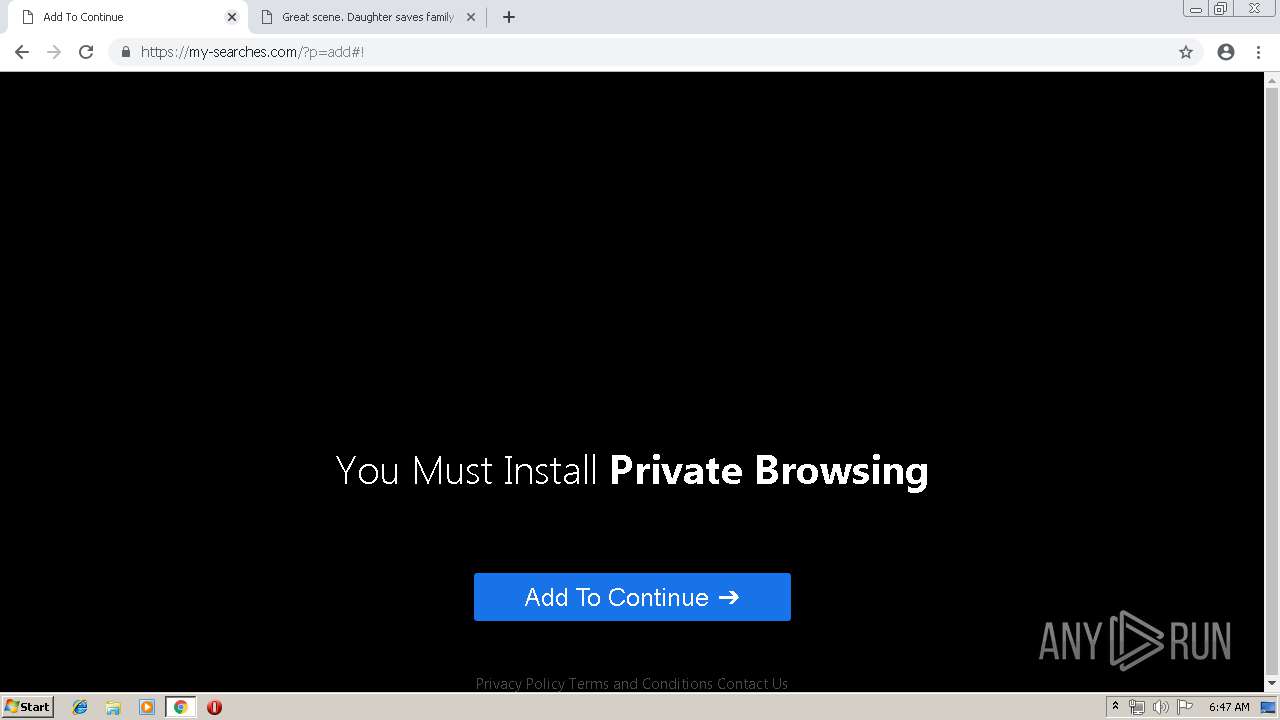
Task: Click the 'You Must Install Private Browsing' heading
Action: 632,470
